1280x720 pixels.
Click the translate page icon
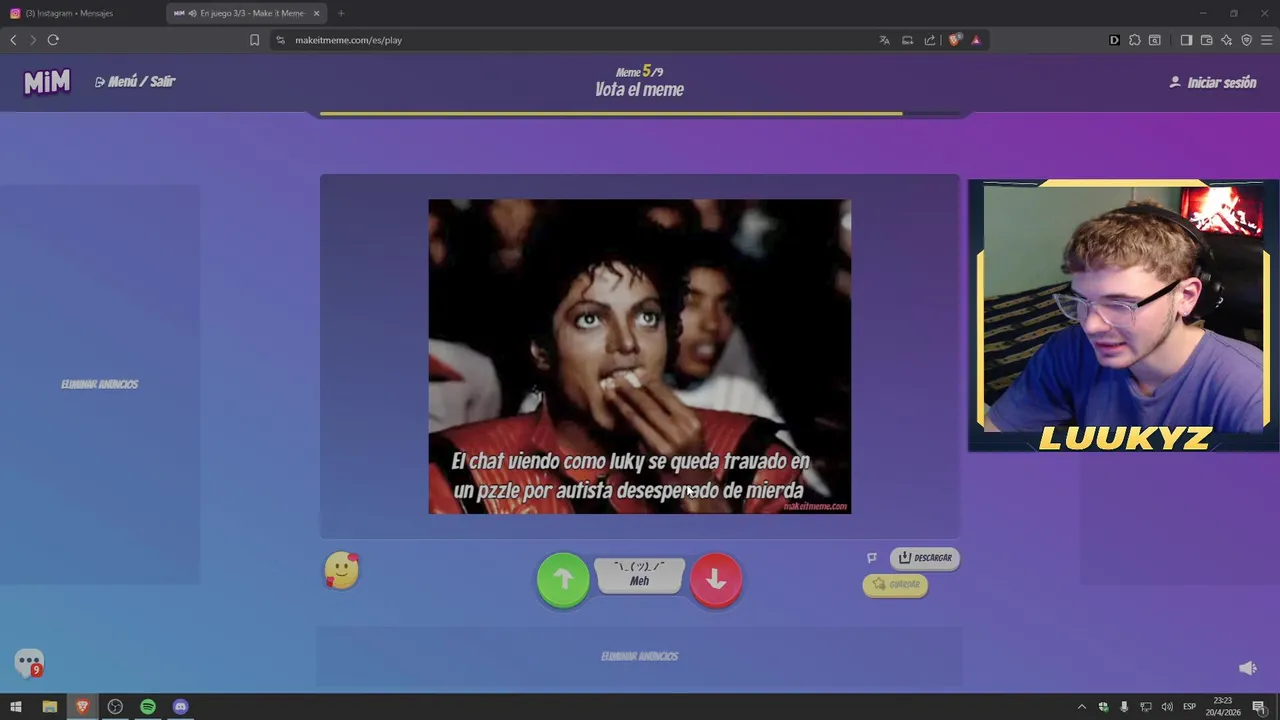tap(884, 40)
